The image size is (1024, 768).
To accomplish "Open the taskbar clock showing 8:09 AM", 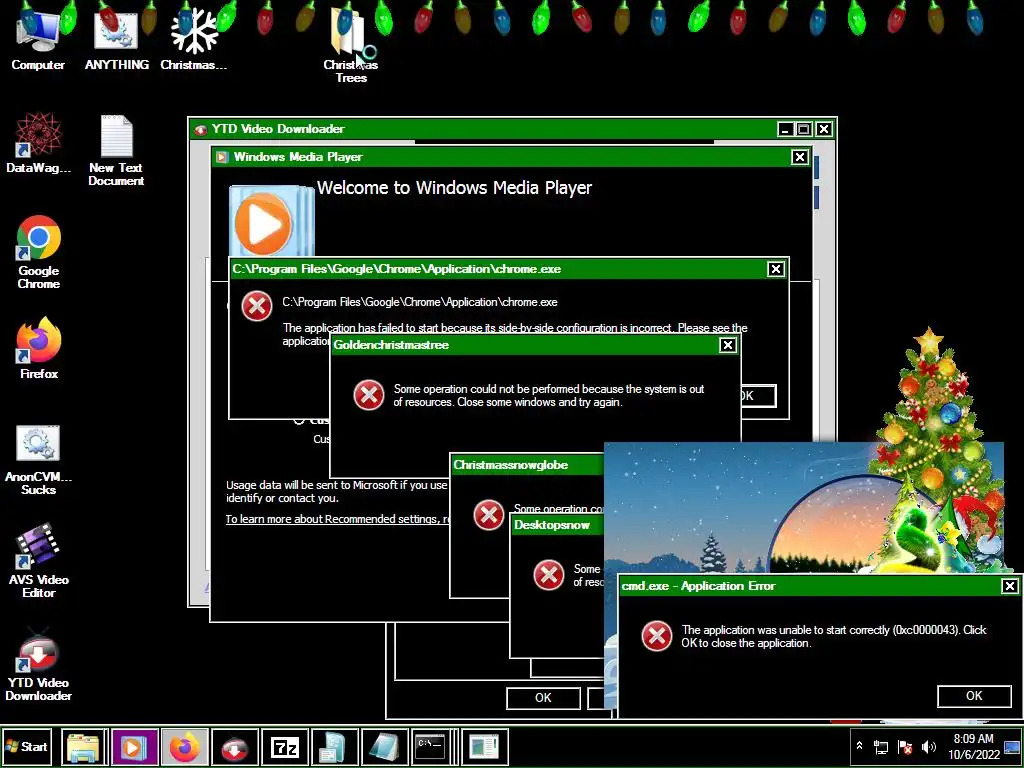I will tap(973, 747).
